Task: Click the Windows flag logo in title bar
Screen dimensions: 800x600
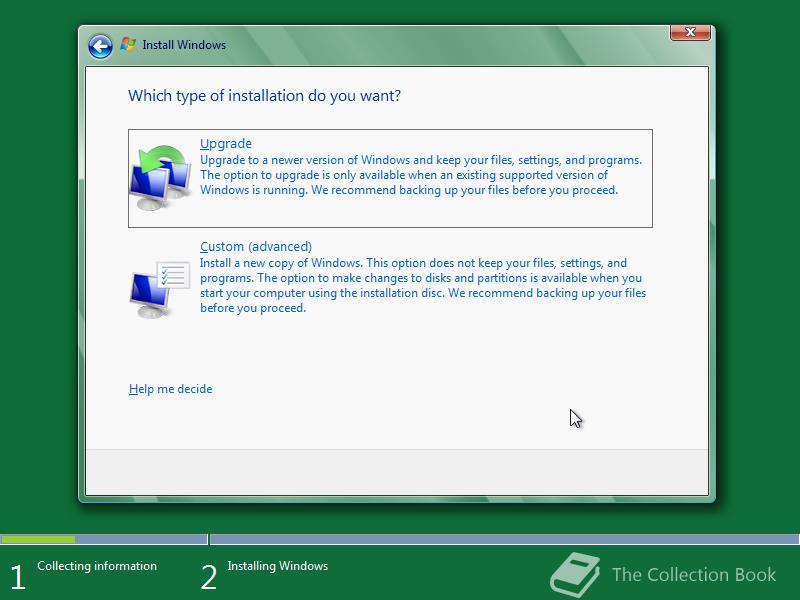Action: pos(128,44)
